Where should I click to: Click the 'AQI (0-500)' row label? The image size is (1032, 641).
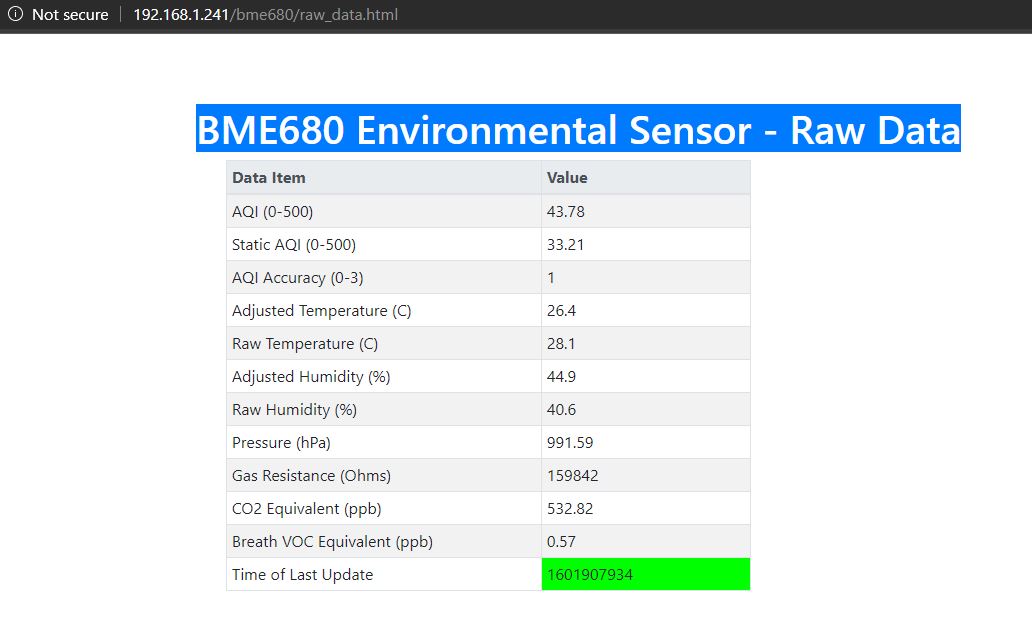pos(272,212)
